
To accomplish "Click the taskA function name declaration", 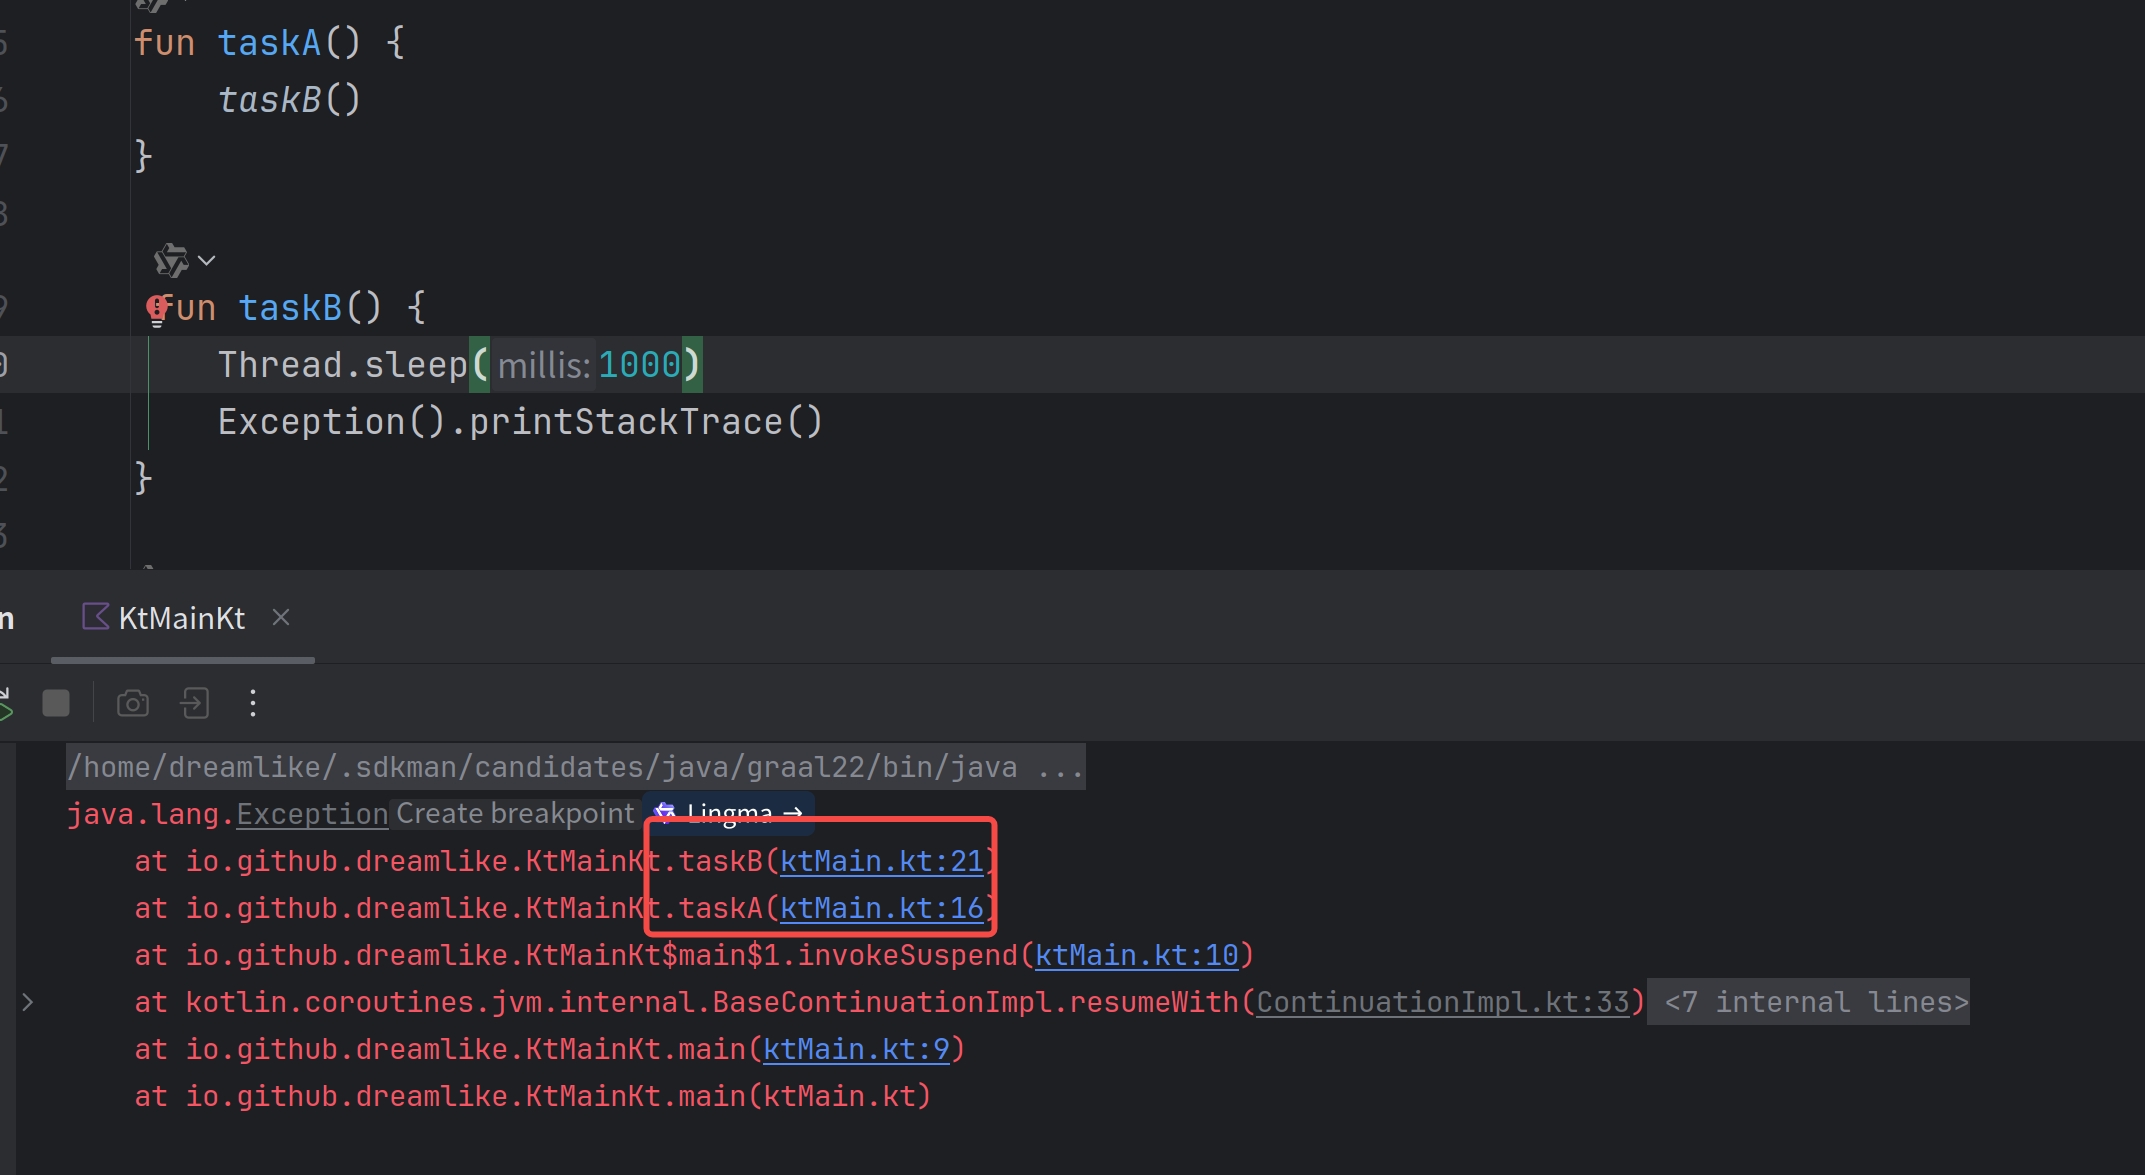I will [x=269, y=43].
